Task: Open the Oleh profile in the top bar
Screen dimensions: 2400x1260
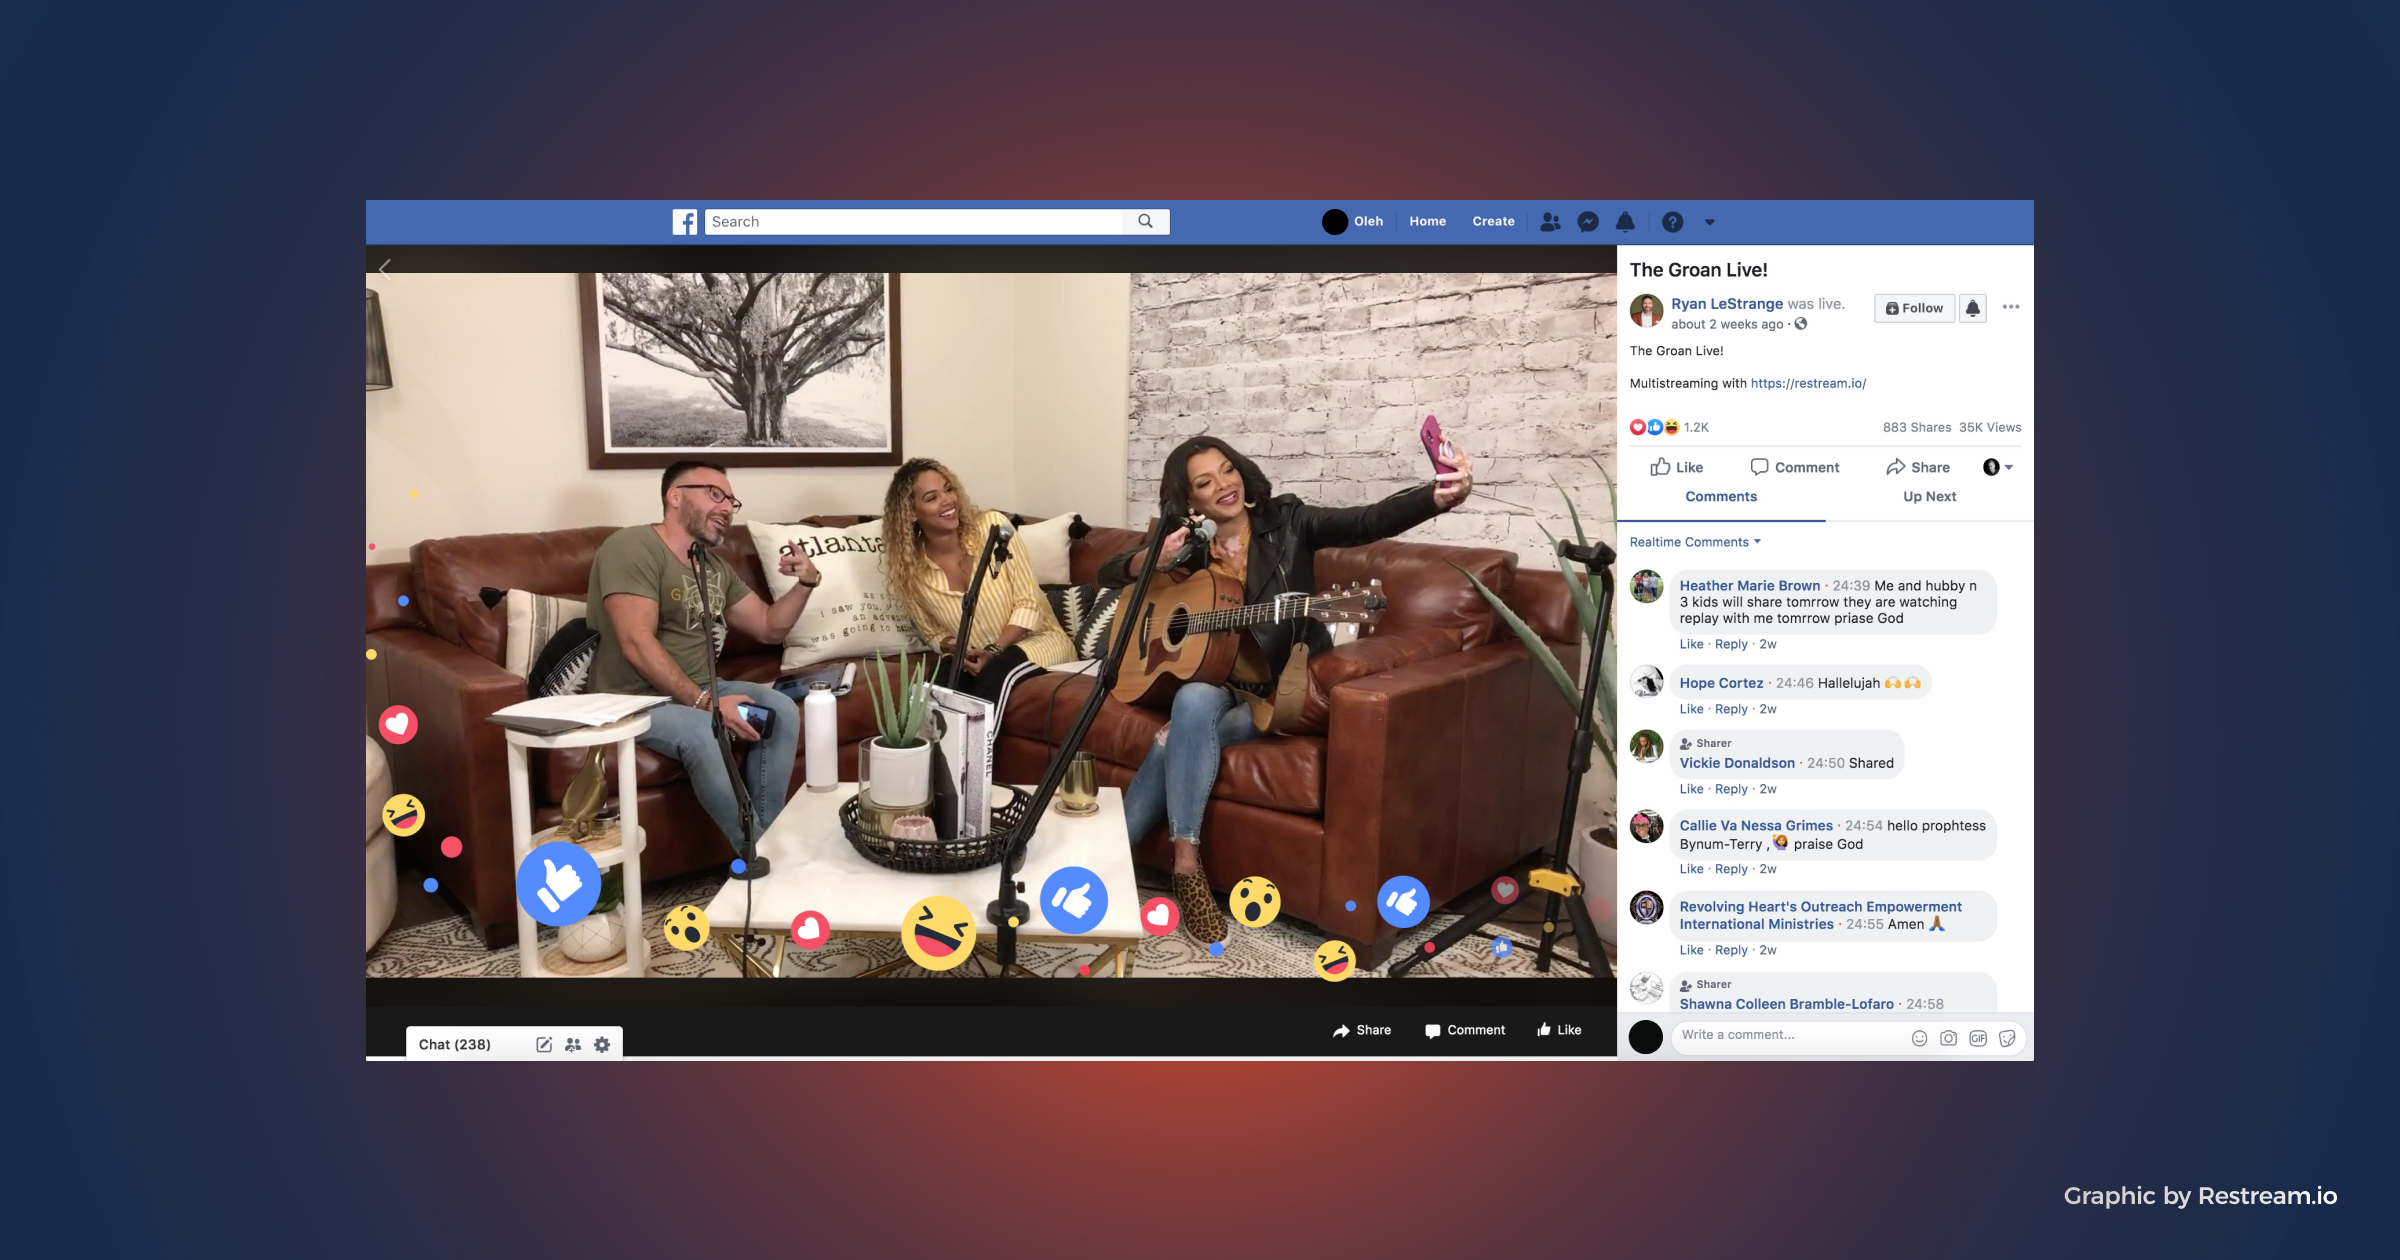Action: point(1353,222)
